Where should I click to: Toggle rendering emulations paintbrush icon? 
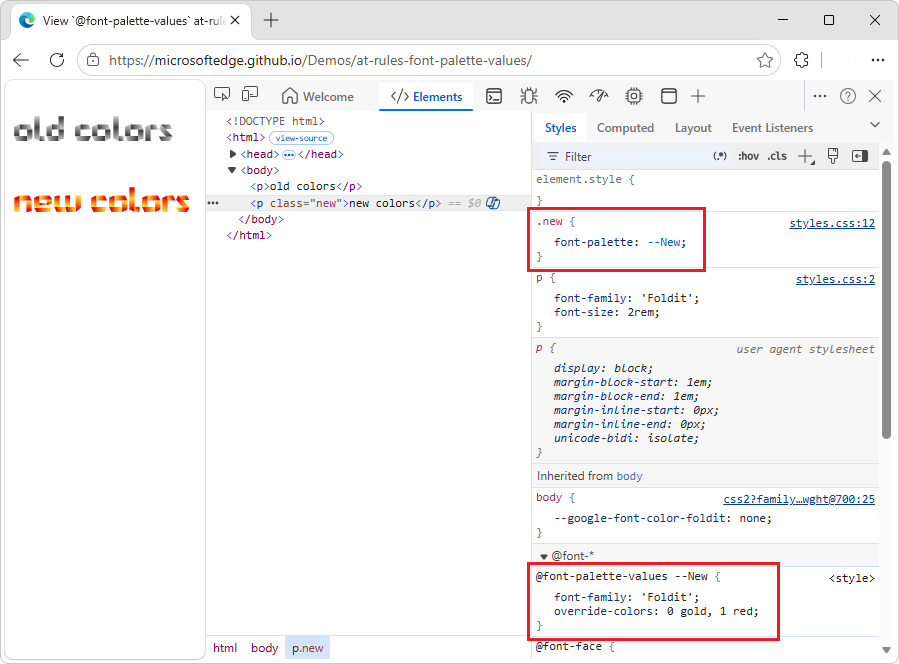pyautogui.click(x=833, y=156)
